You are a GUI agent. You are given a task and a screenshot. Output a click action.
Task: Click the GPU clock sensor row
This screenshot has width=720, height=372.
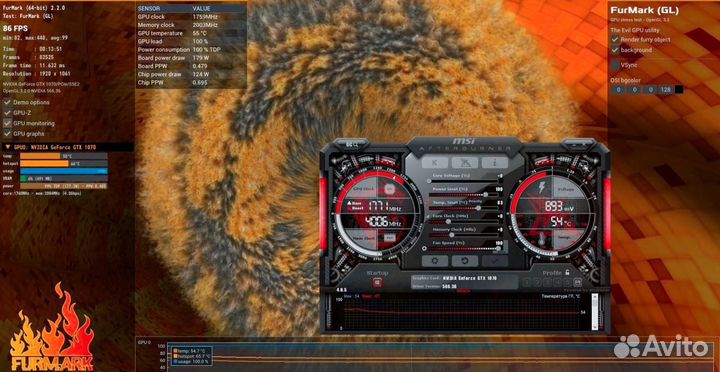[x=191, y=17]
